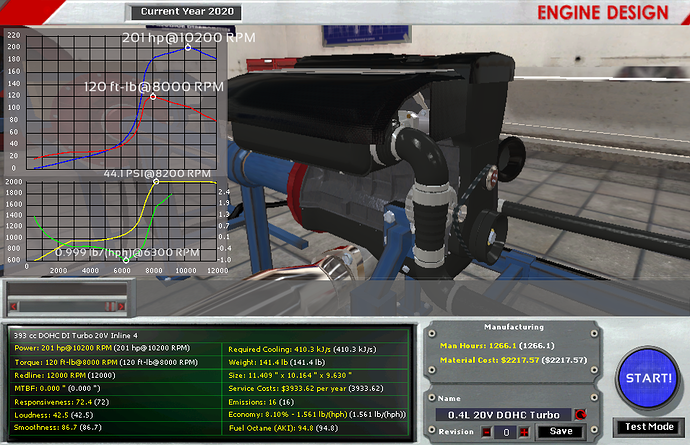Click the ENGINE DESIGN header title
Viewport: 690px width, 445px height.
(602, 12)
